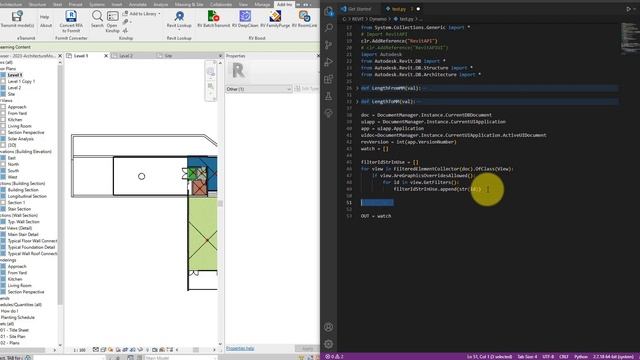This screenshot has height=360, width=640.
Task: Select Main Stair Detail item
Action: [x=23, y=234]
